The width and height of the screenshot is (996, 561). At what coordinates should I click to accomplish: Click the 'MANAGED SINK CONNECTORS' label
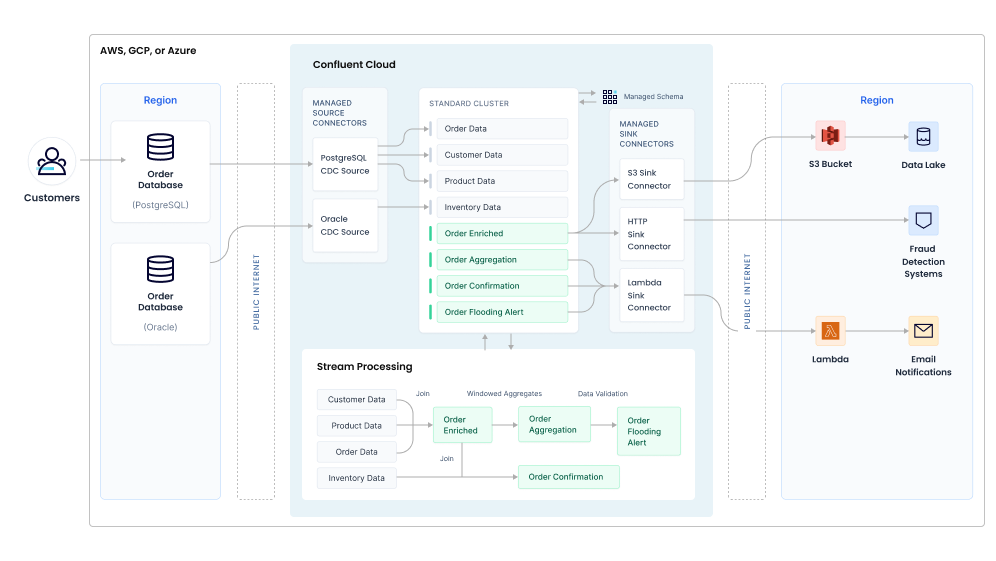click(x=646, y=134)
